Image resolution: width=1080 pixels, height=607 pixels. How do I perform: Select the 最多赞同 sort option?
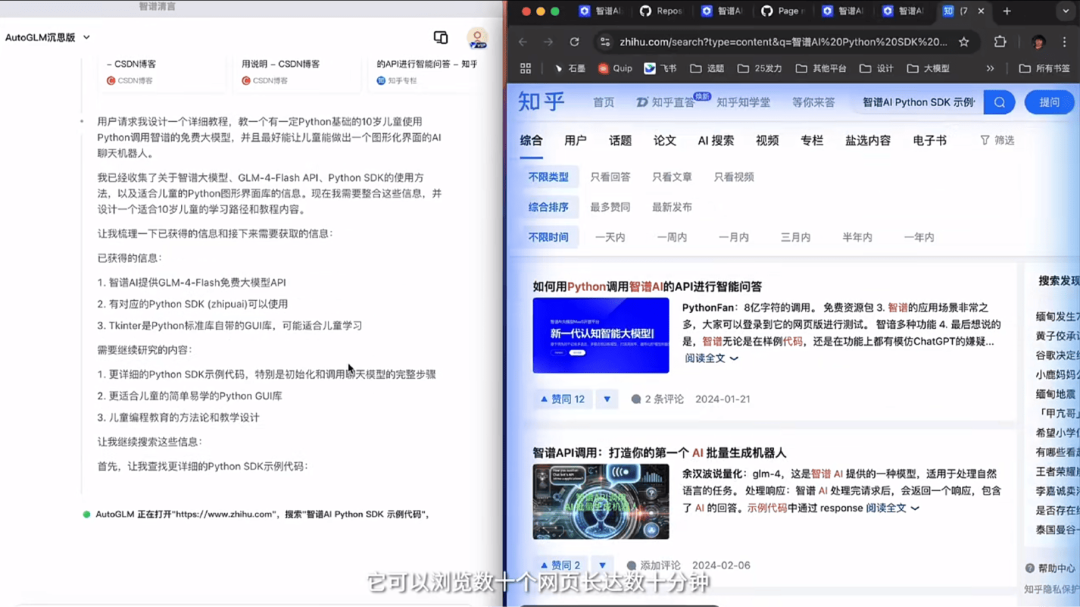tap(610, 207)
